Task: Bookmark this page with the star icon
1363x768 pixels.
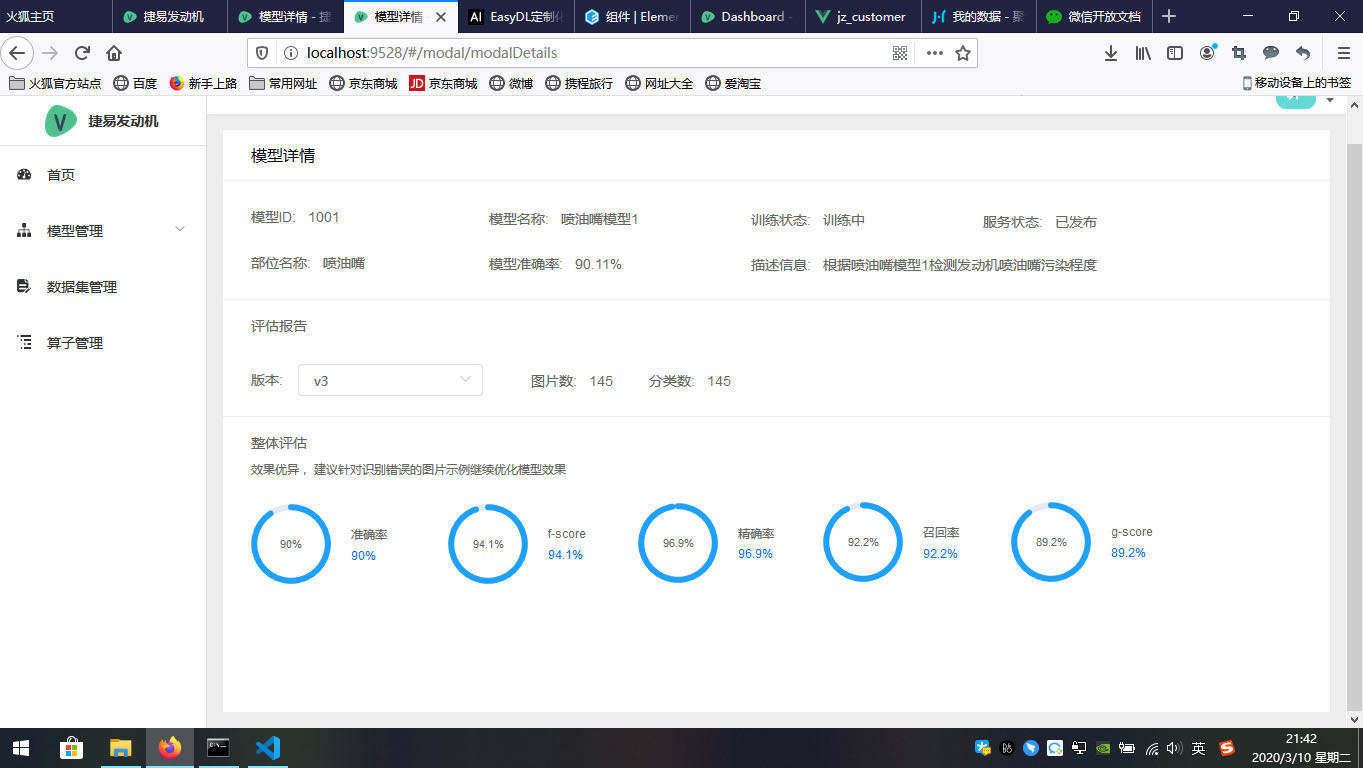Action: pyautogui.click(x=962, y=53)
